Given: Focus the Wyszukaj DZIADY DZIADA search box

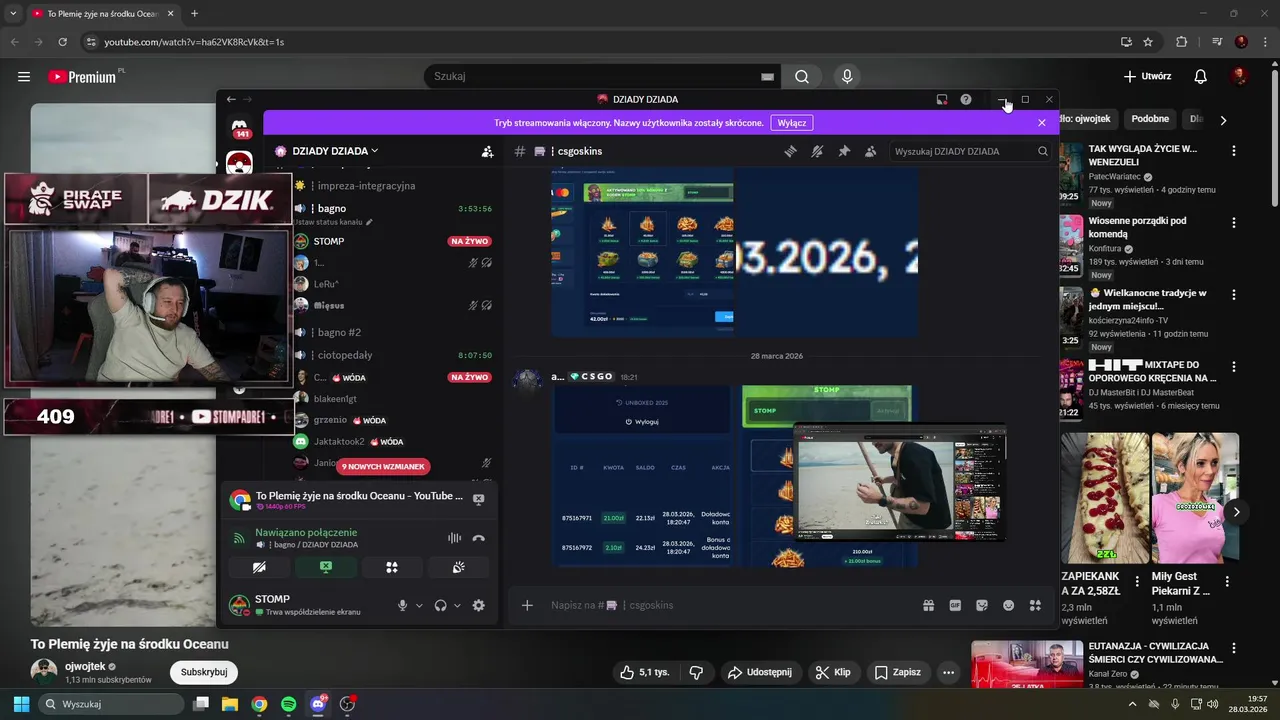Looking at the screenshot, I should point(970,151).
